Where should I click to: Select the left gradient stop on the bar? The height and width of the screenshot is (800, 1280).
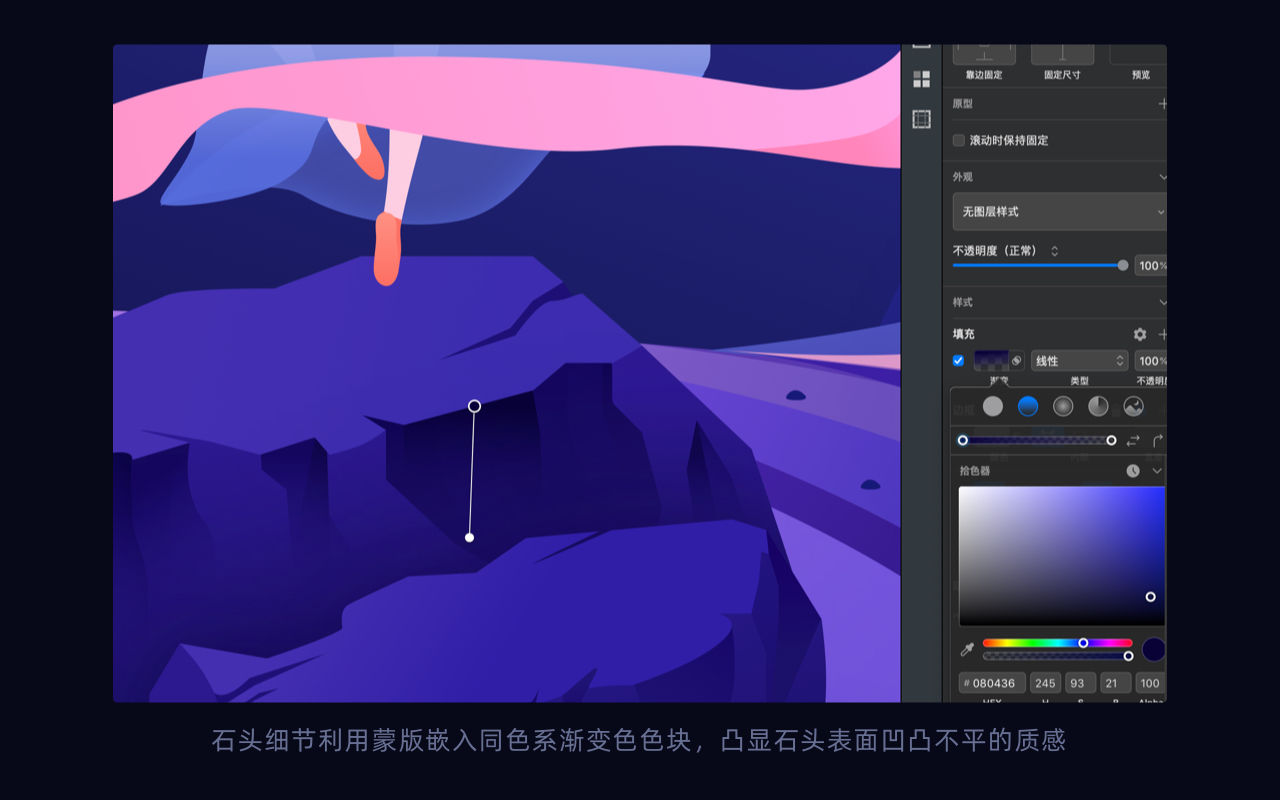point(963,440)
